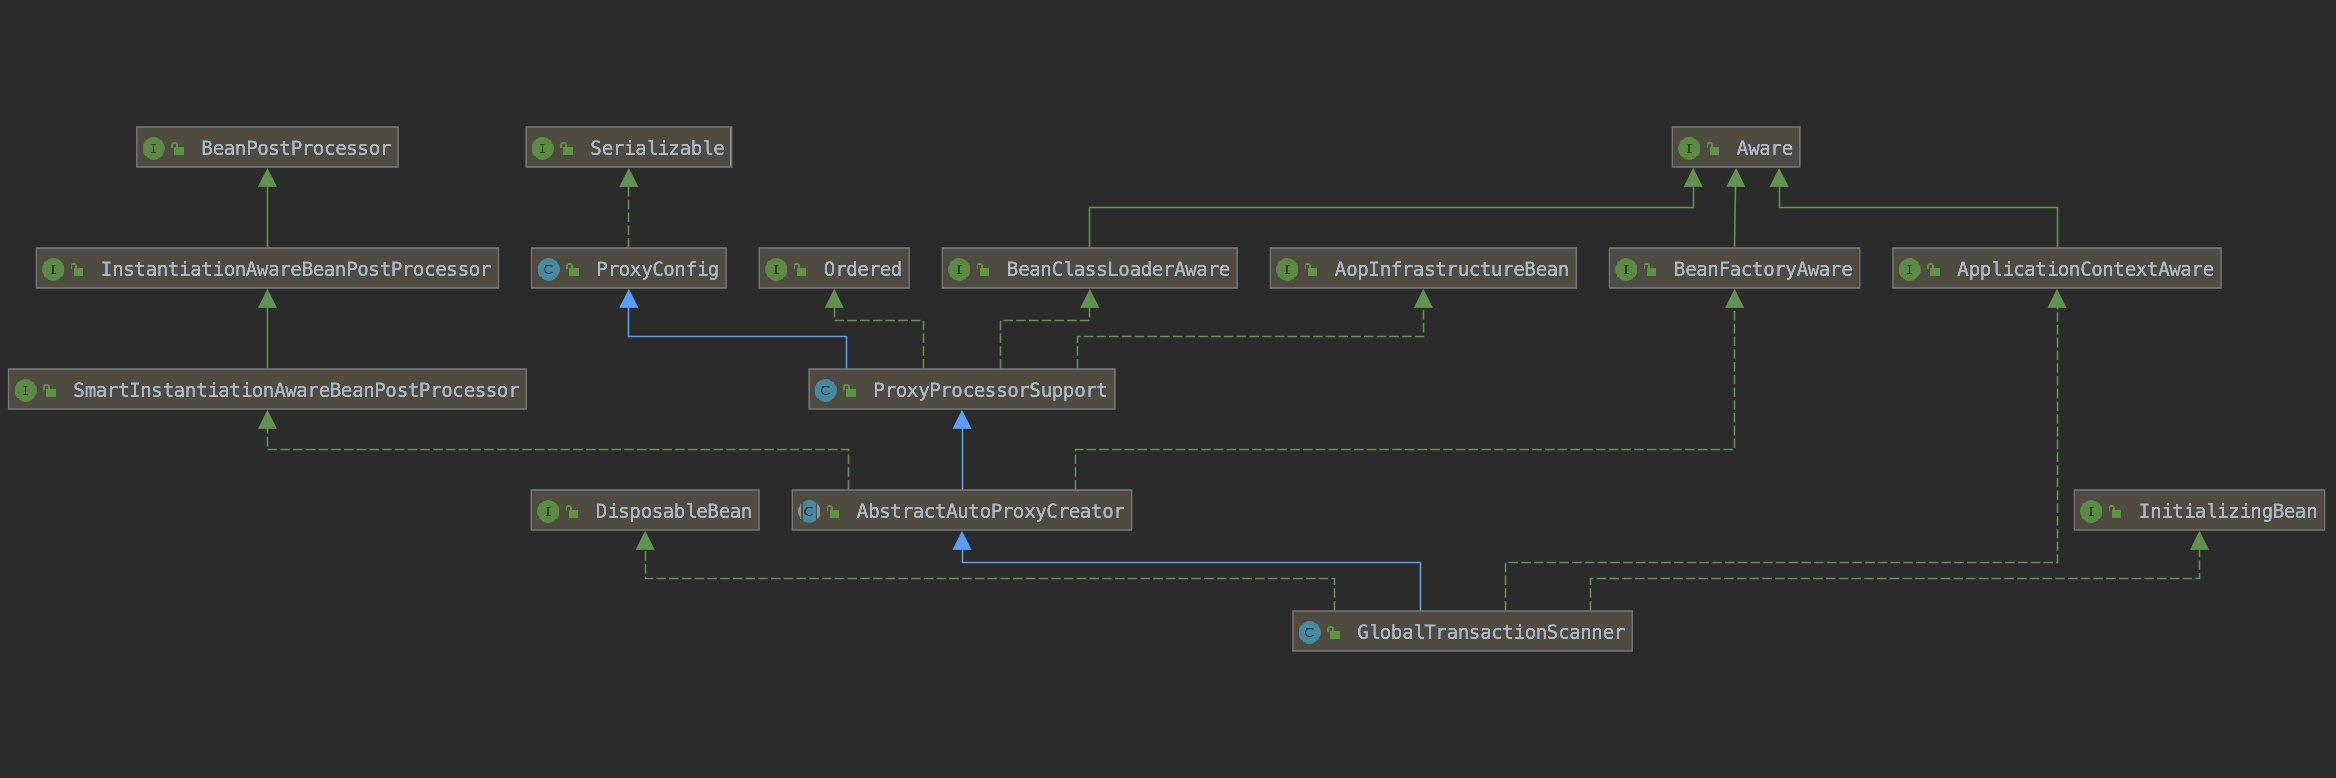Click the abstract class icon on AbstractAutoProxyCreator

point(809,511)
